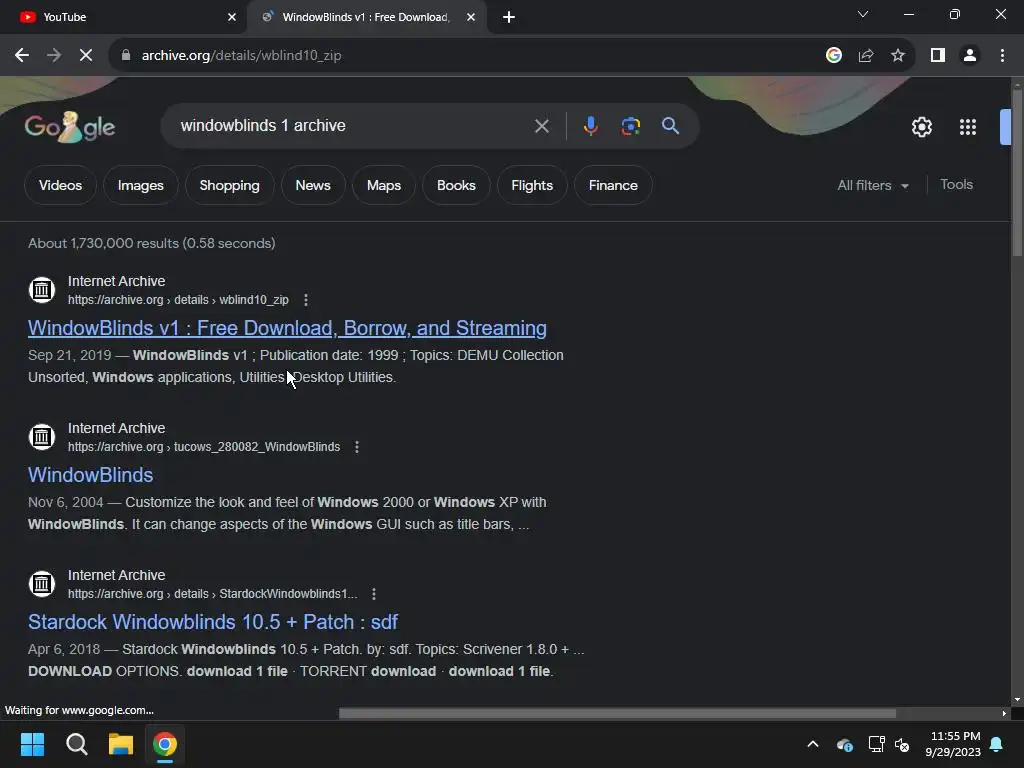The image size is (1024, 768).
Task: Open Windows taskbar search
Action: point(76,744)
